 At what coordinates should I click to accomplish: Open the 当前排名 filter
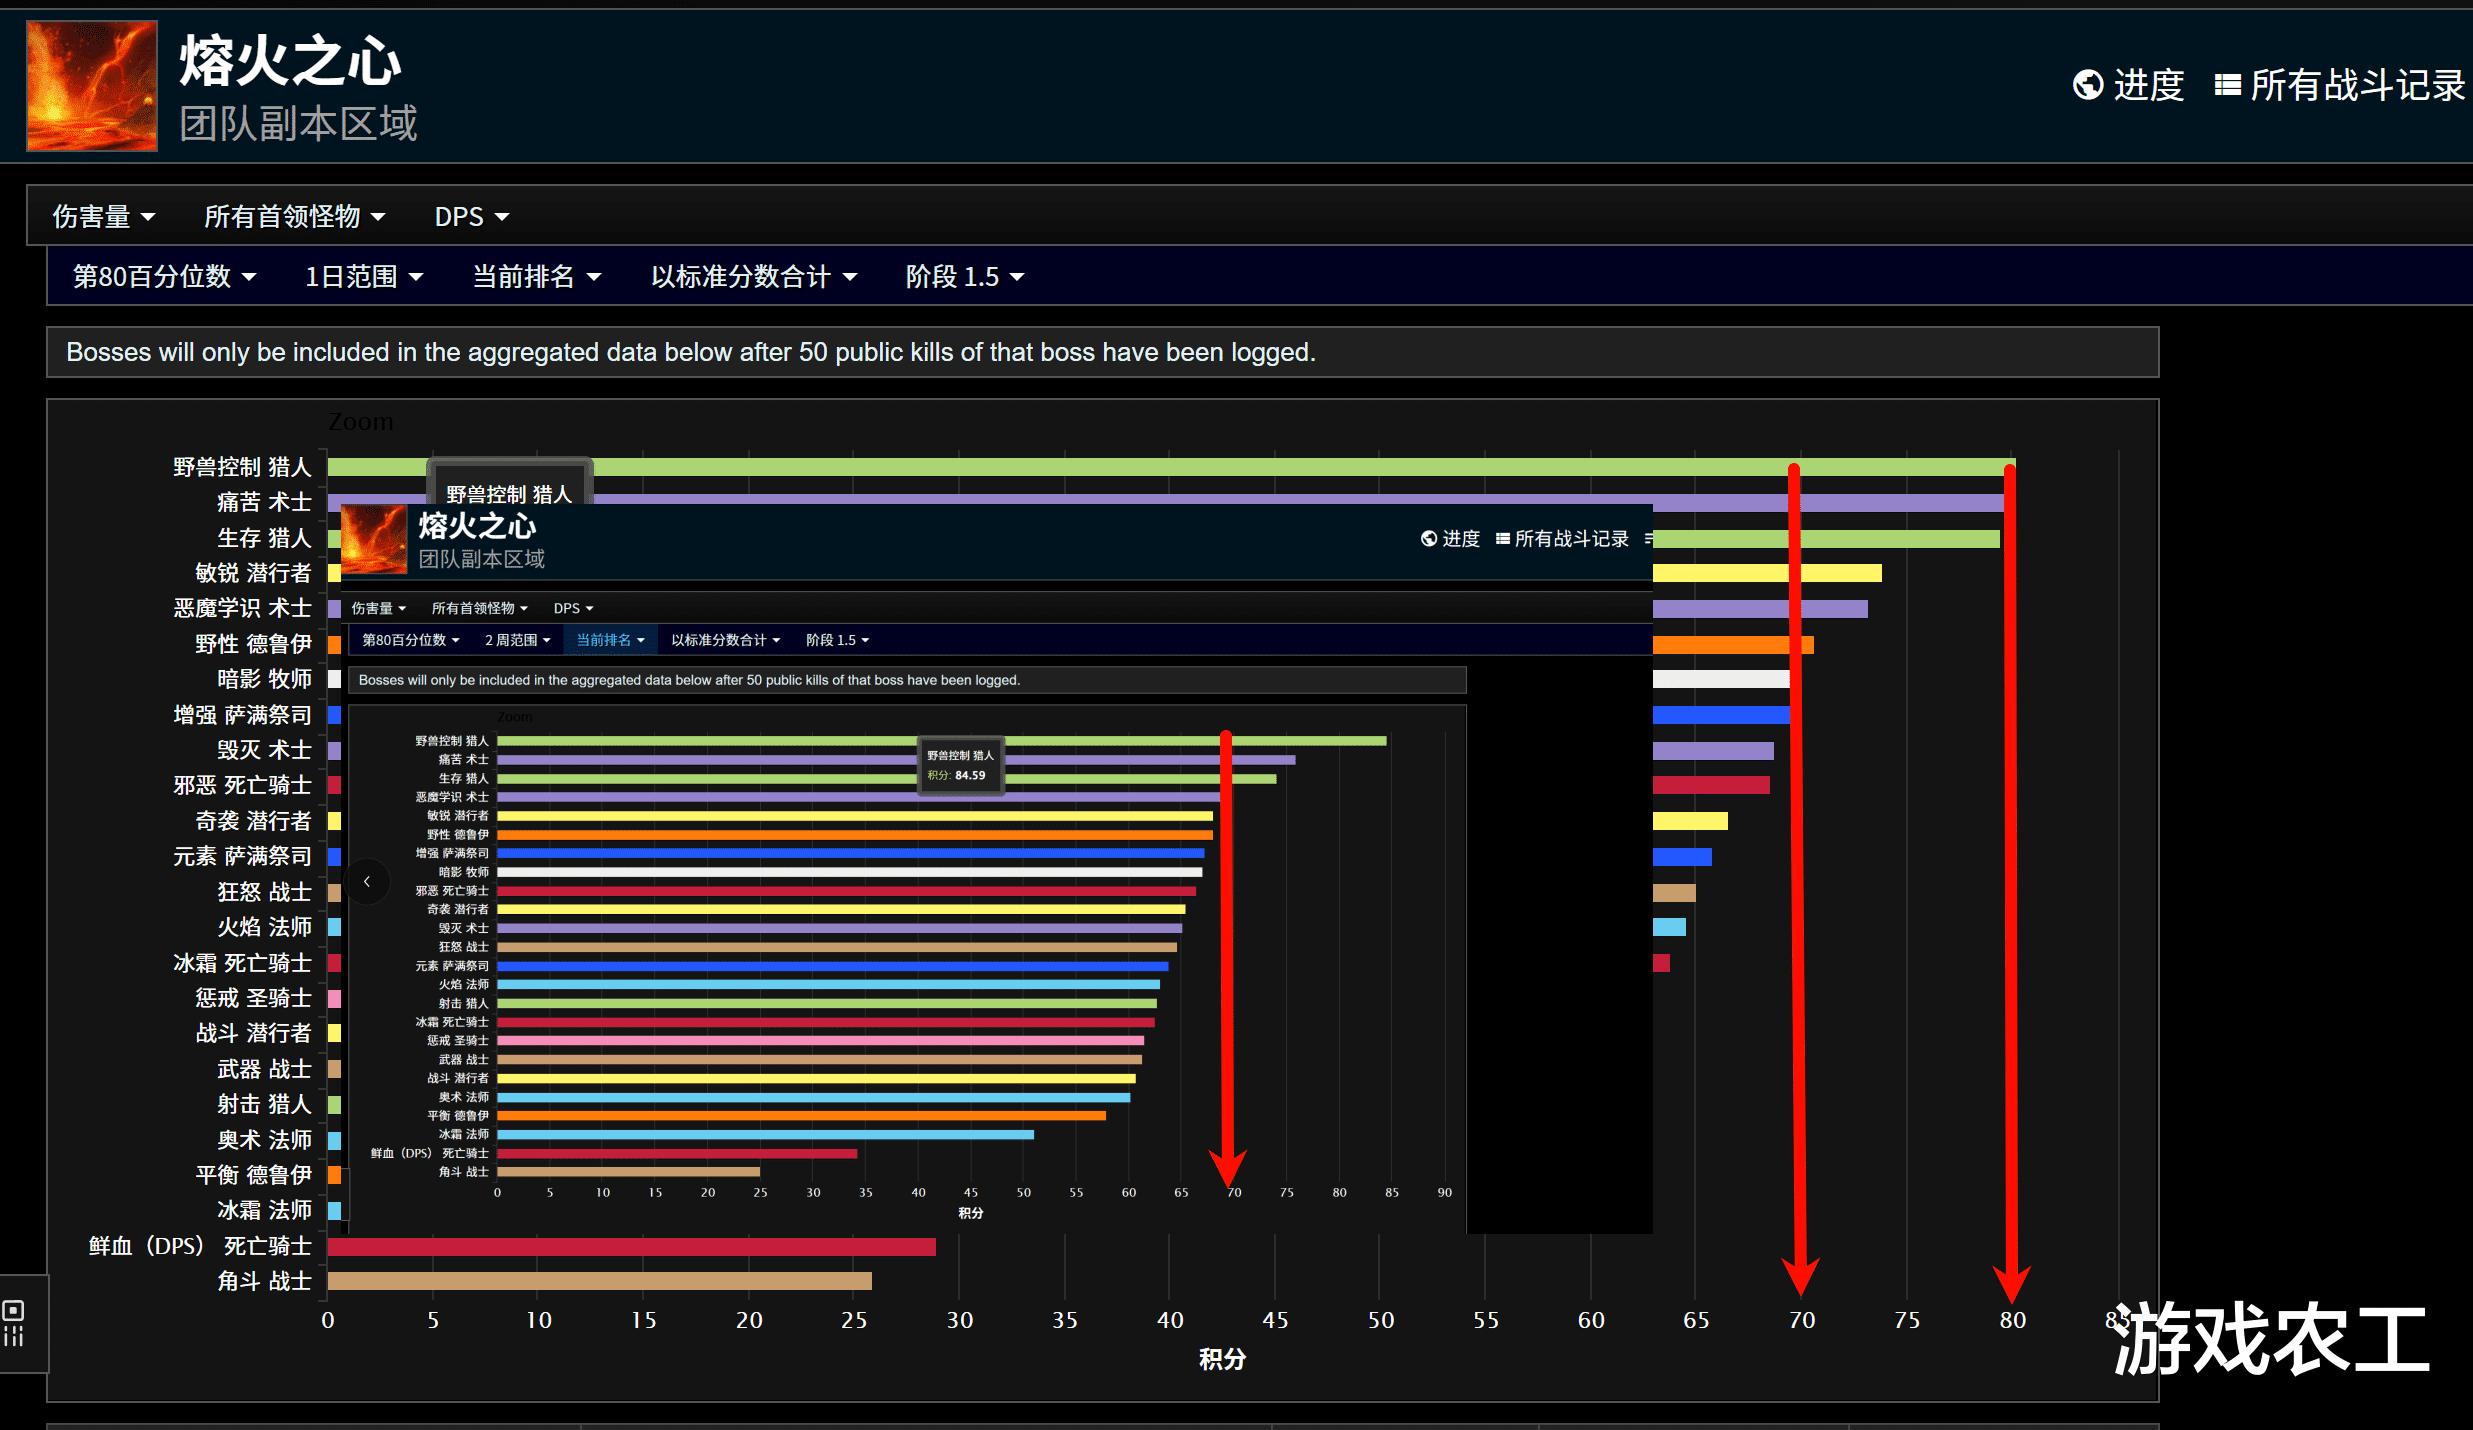point(536,276)
